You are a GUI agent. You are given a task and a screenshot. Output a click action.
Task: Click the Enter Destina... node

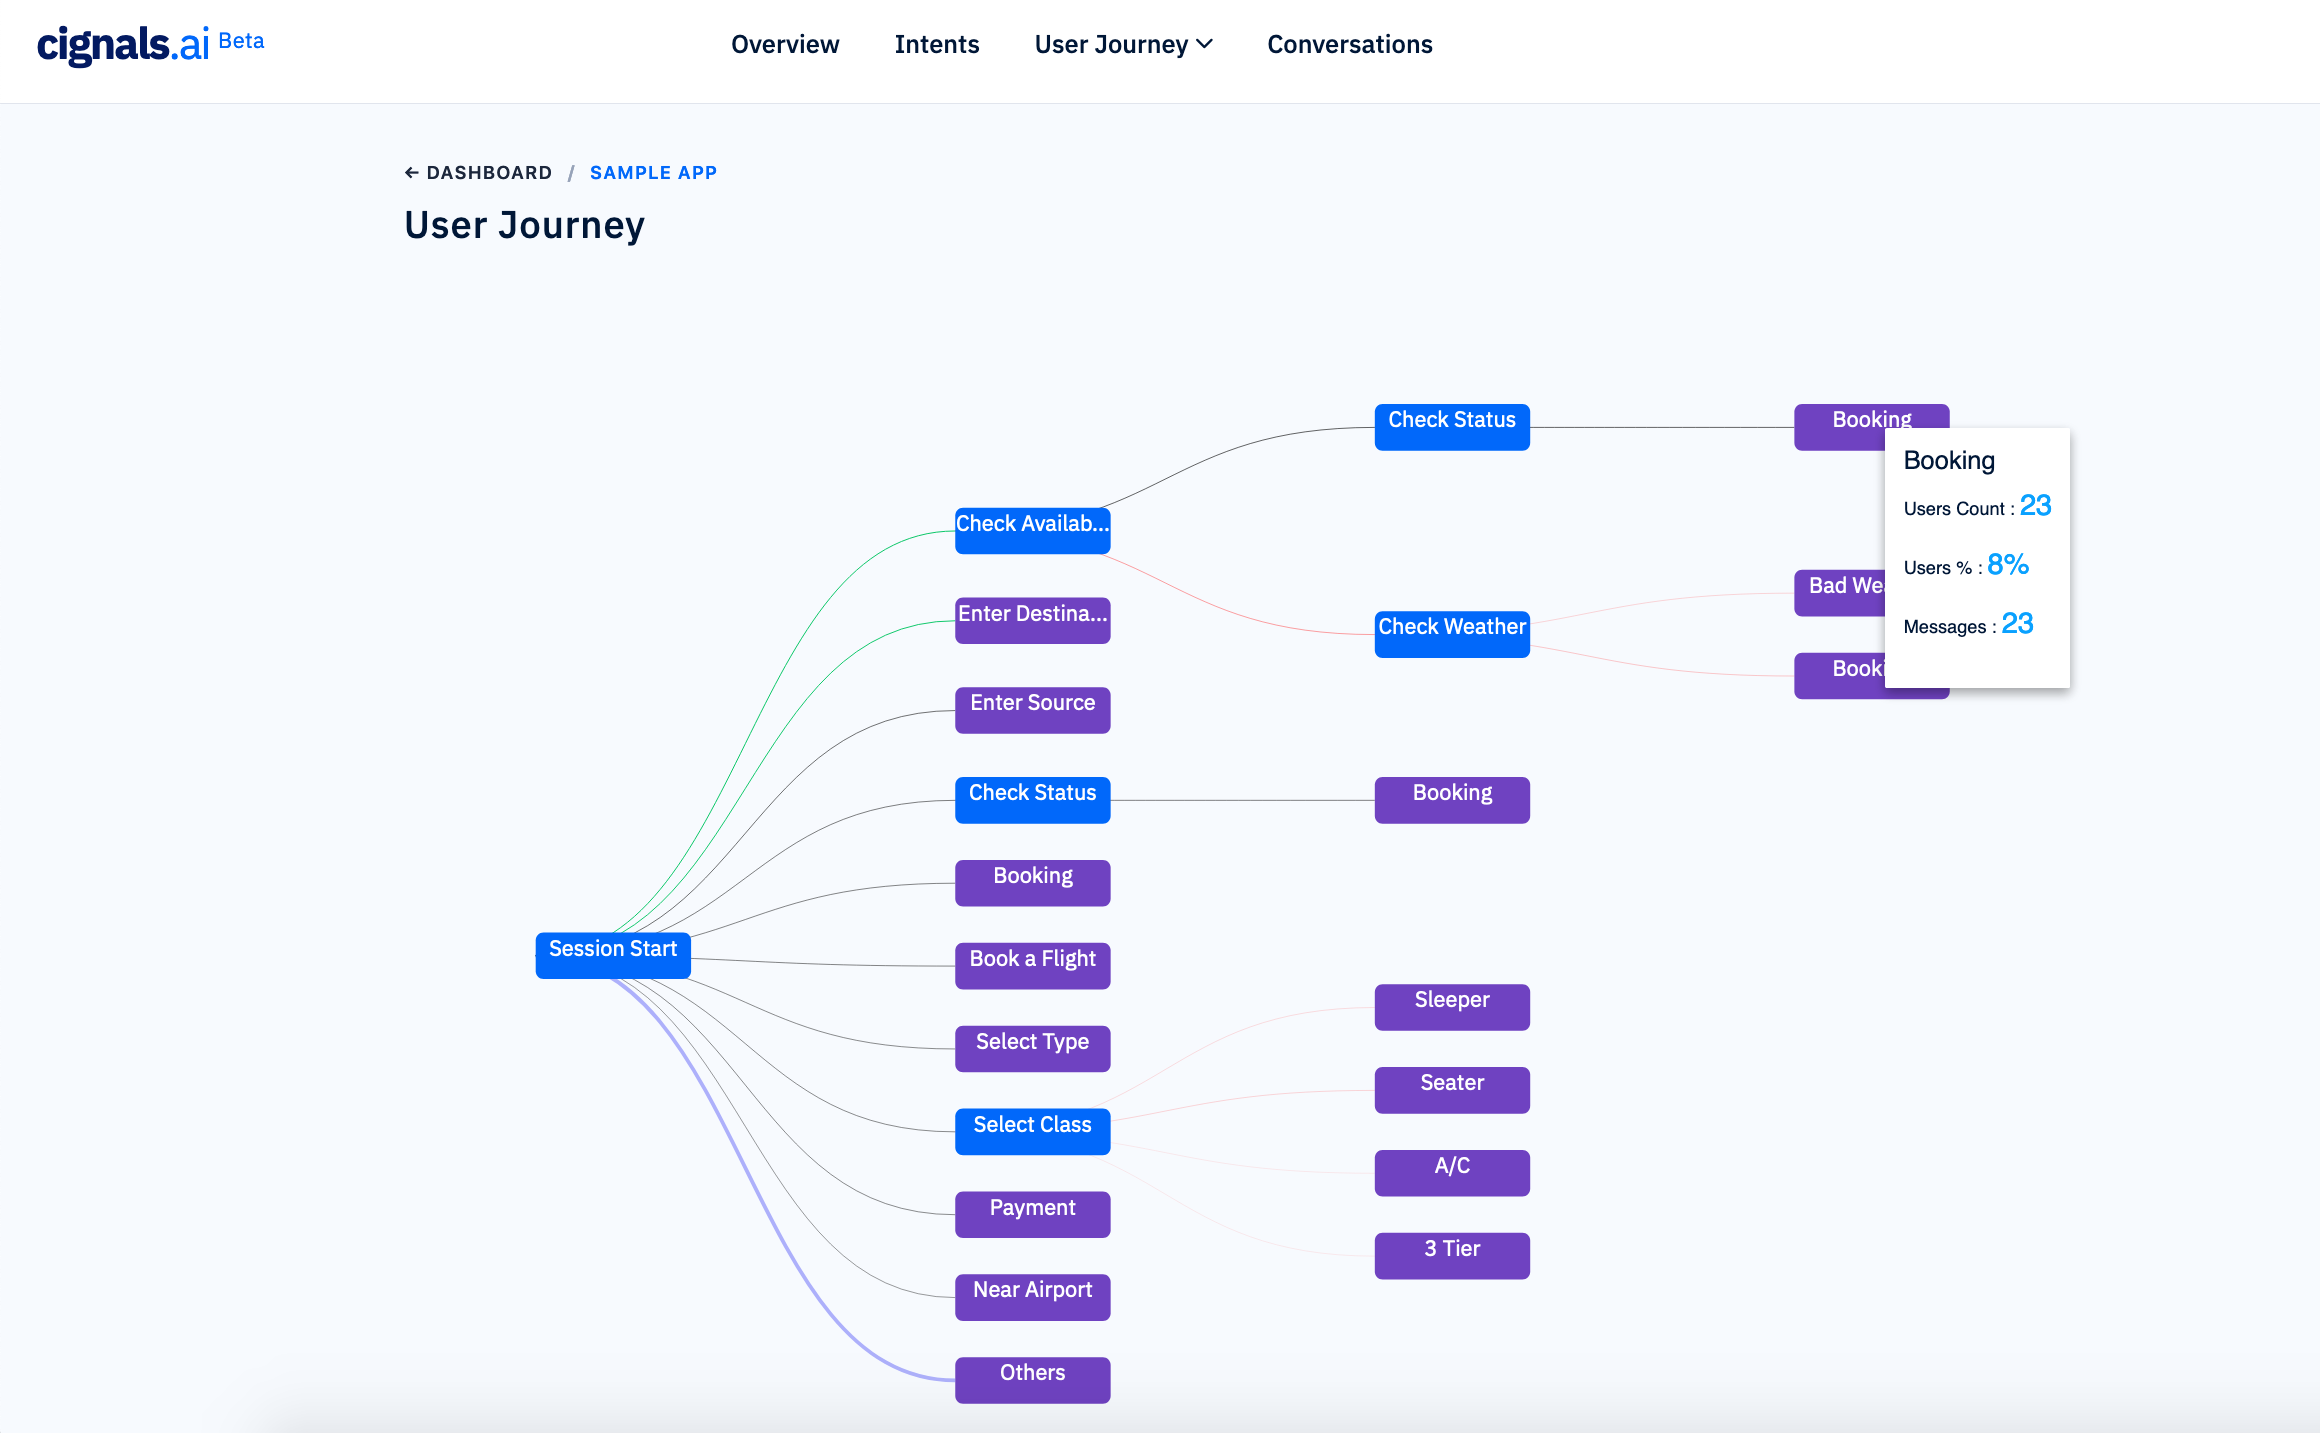[x=1032, y=620]
